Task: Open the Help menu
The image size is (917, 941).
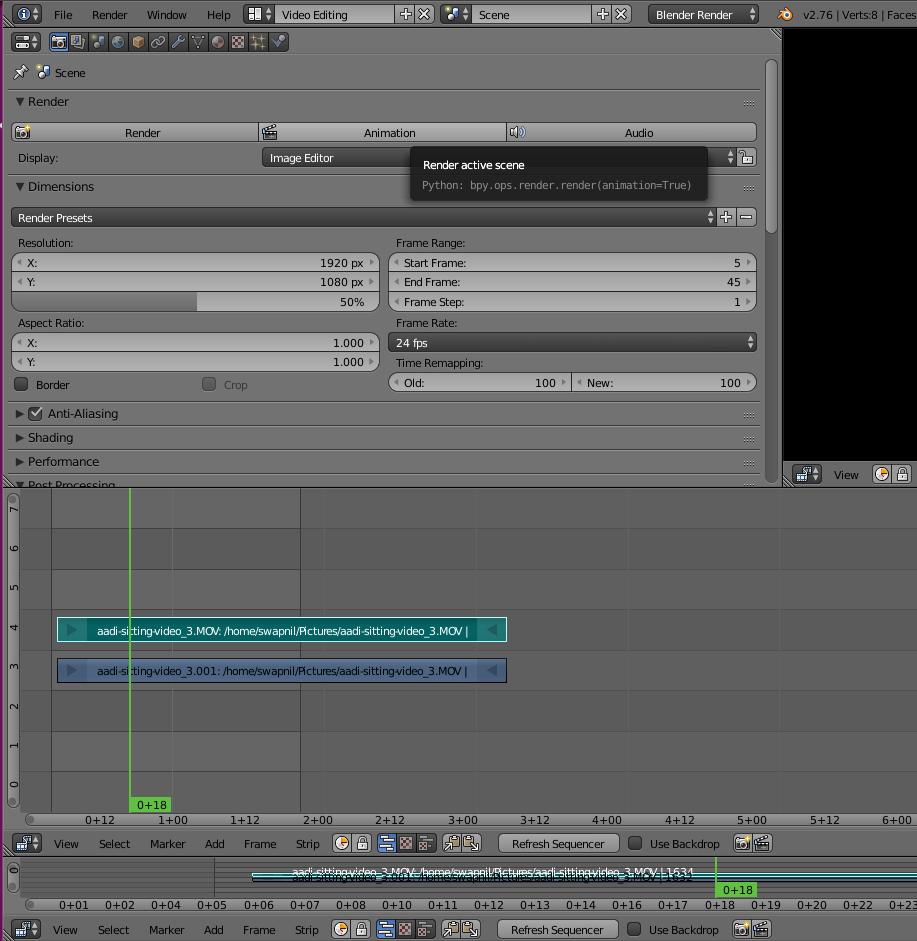Action: (x=218, y=14)
